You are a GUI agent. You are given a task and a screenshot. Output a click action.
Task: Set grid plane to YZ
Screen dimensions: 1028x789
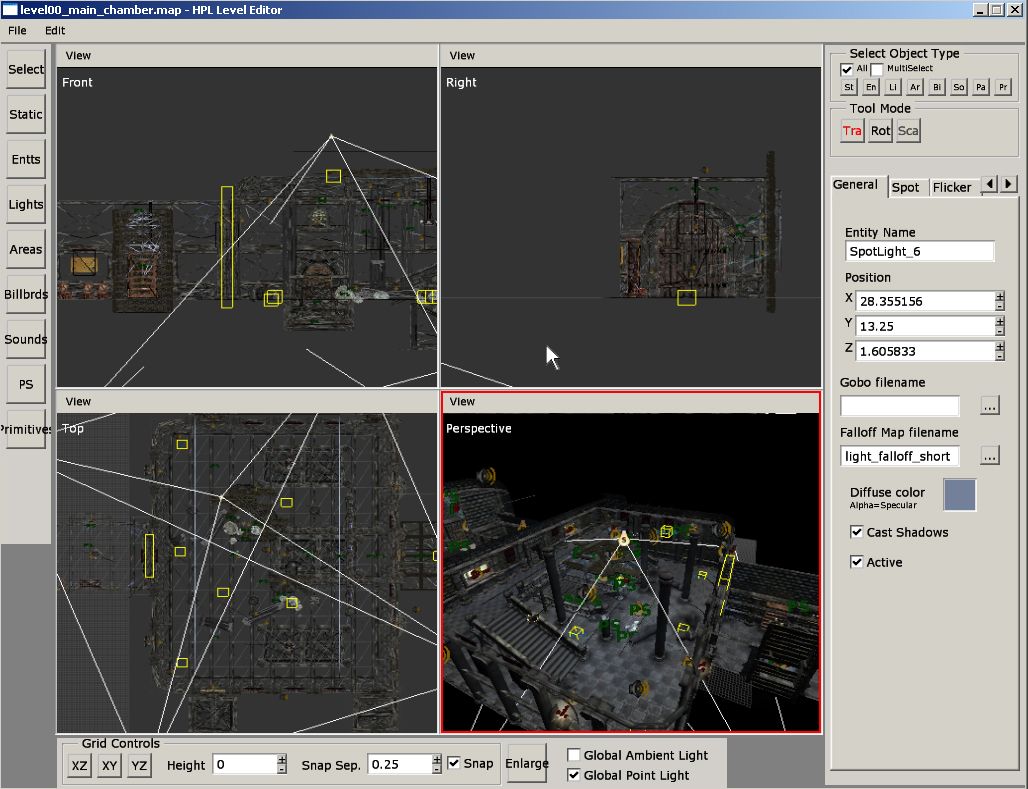[139, 765]
